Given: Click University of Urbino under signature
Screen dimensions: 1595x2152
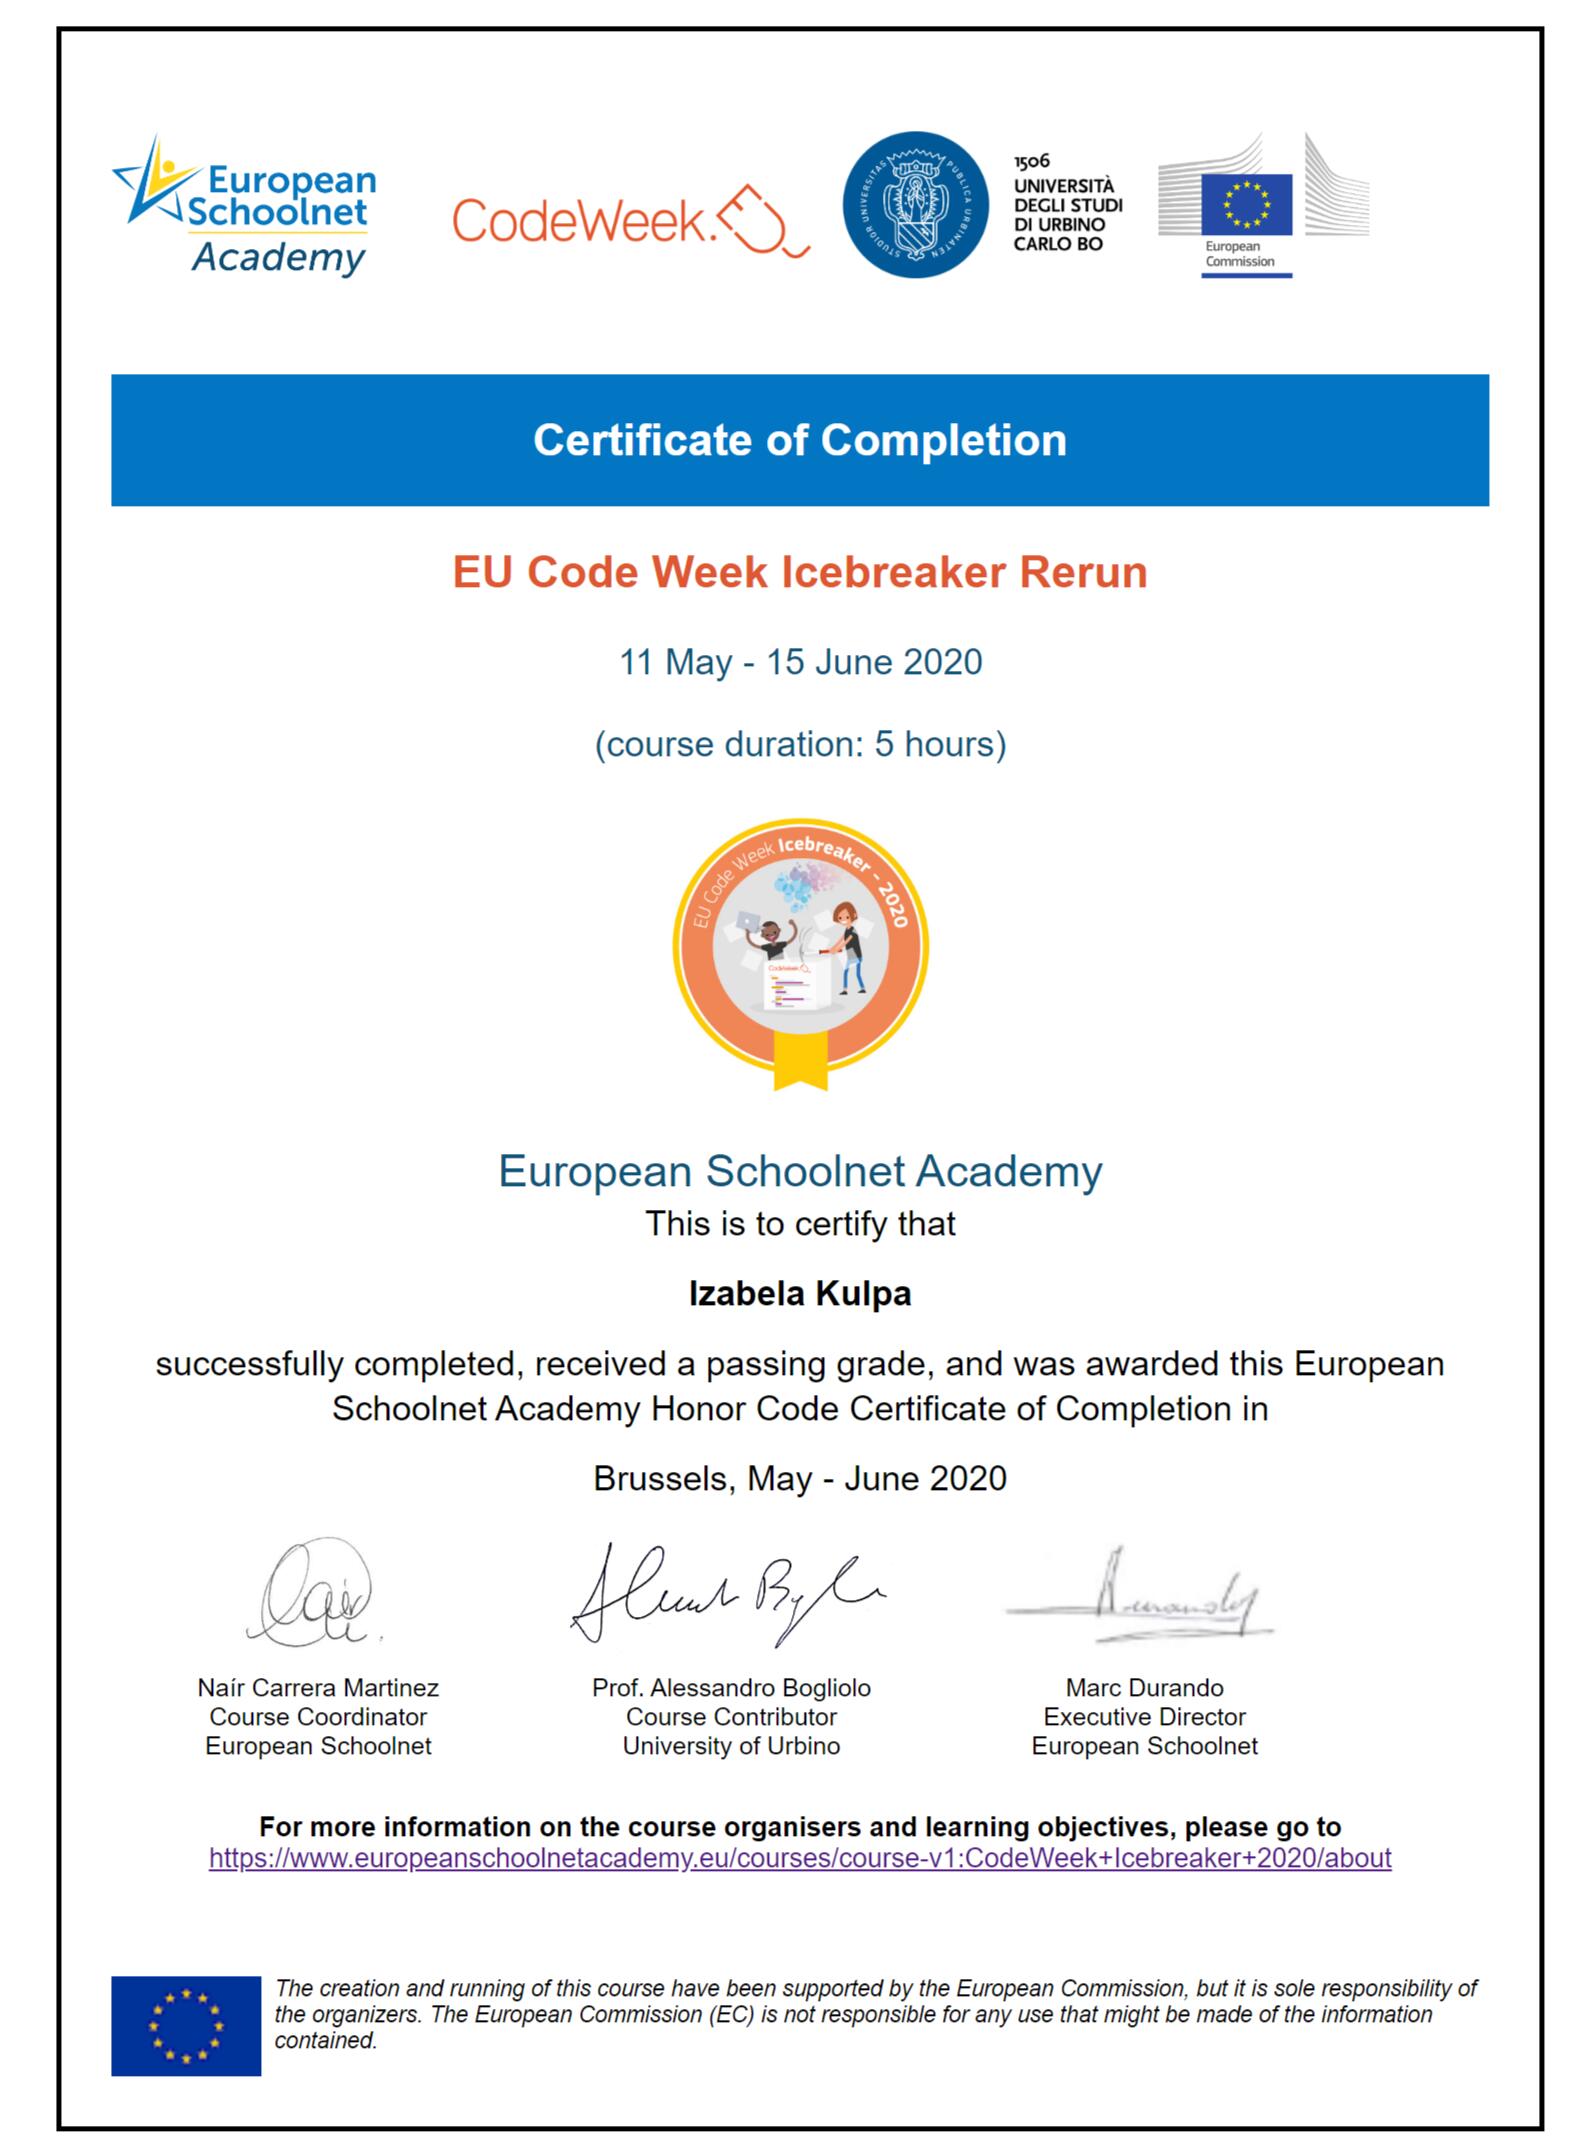Looking at the screenshot, I should (x=731, y=1746).
